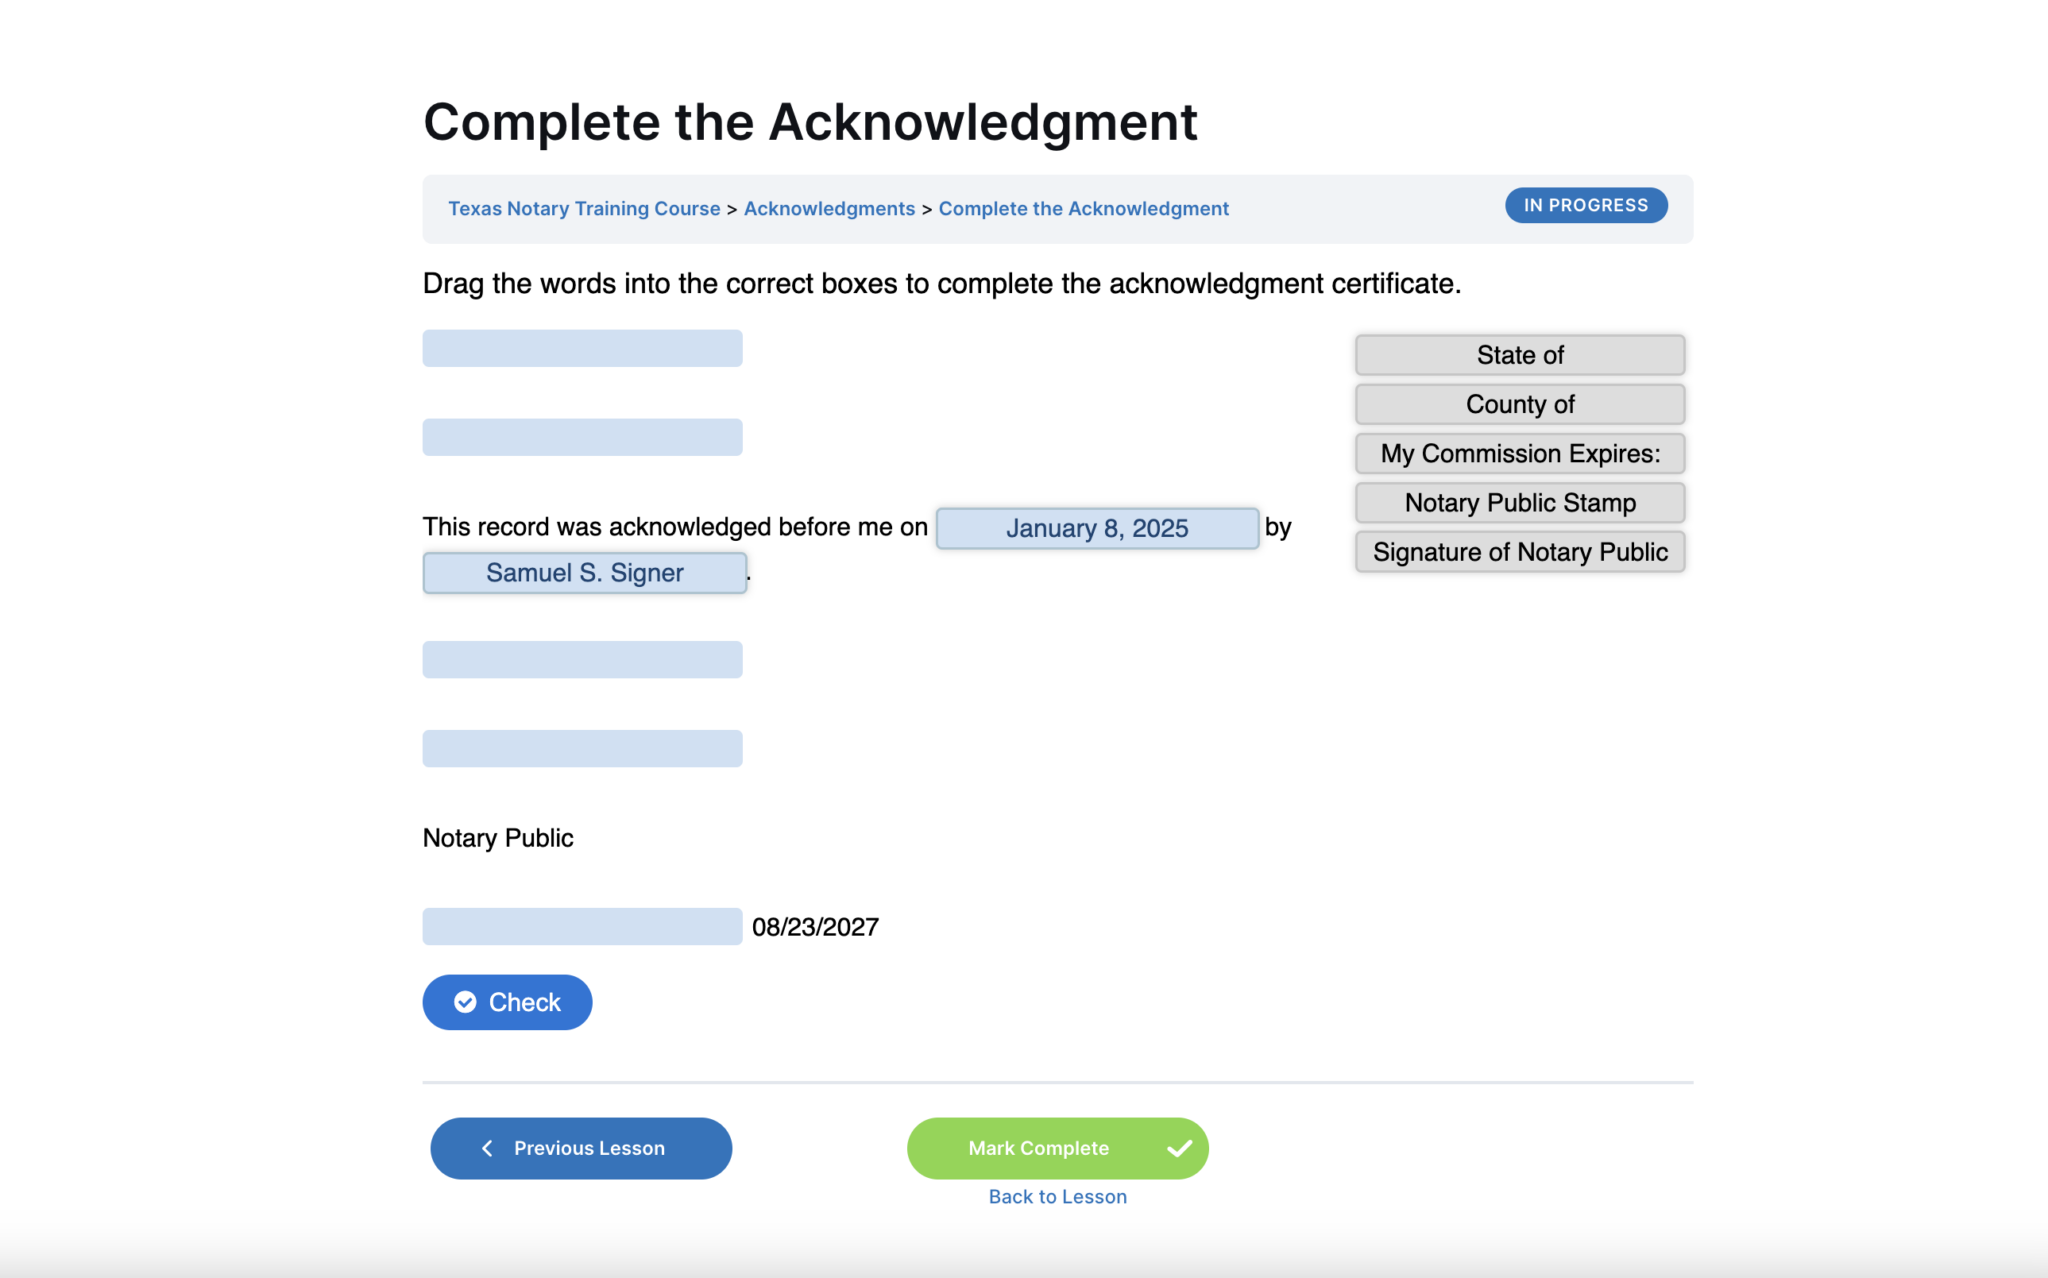This screenshot has height=1278, width=2048.
Task: Select the "Notary Public Stamp" tile
Action: click(x=1519, y=502)
